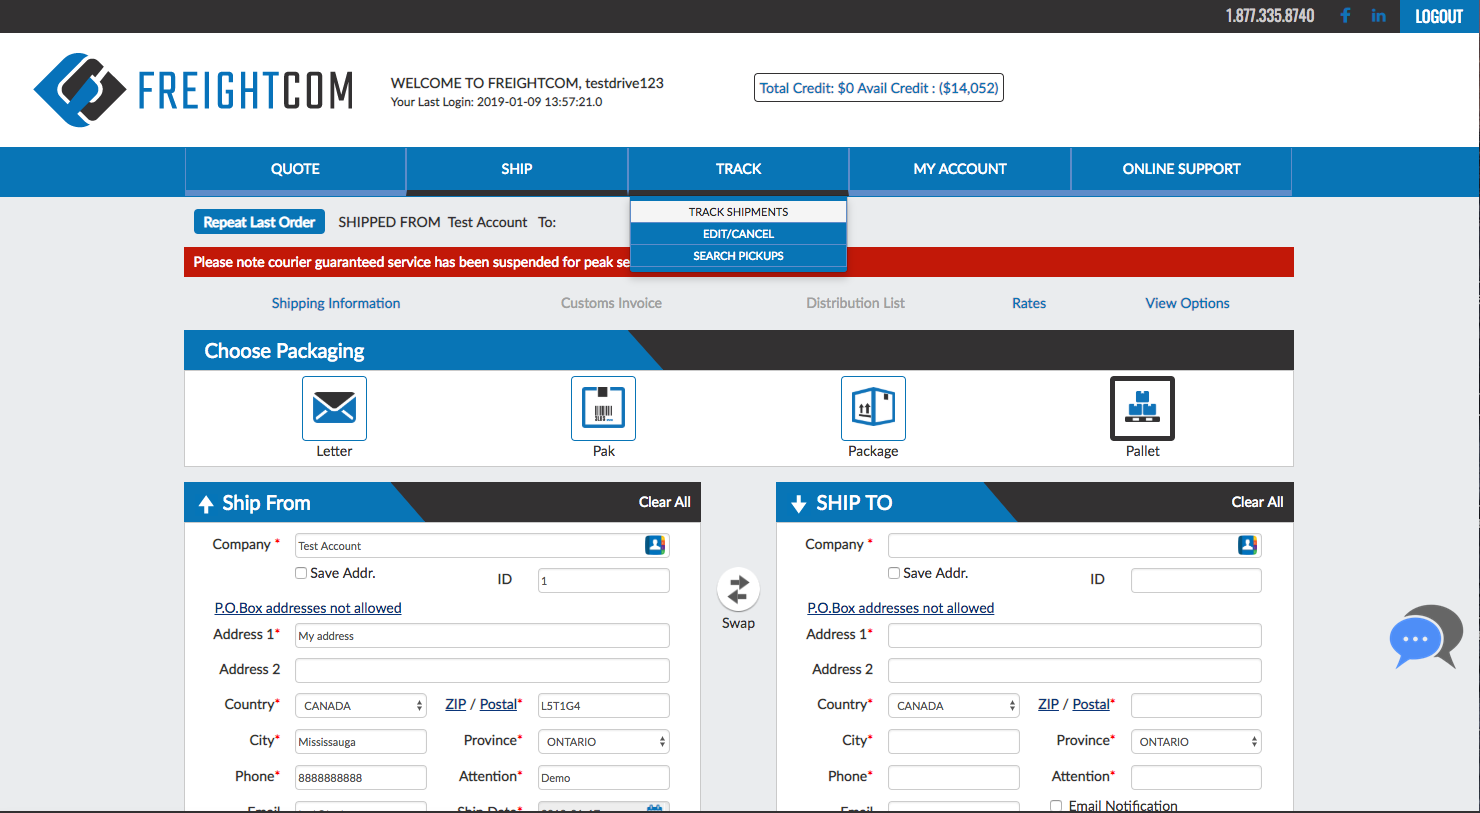Click Postal link in Ship From

(x=498, y=704)
